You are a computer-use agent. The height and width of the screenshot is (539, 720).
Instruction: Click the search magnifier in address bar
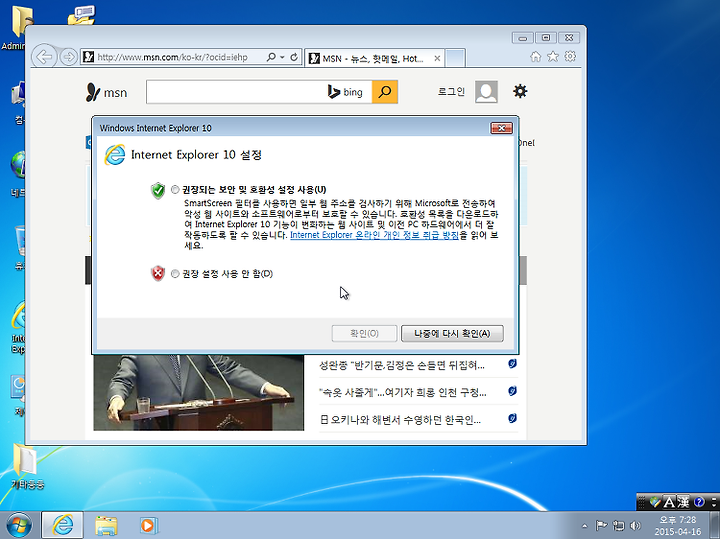click(271, 57)
